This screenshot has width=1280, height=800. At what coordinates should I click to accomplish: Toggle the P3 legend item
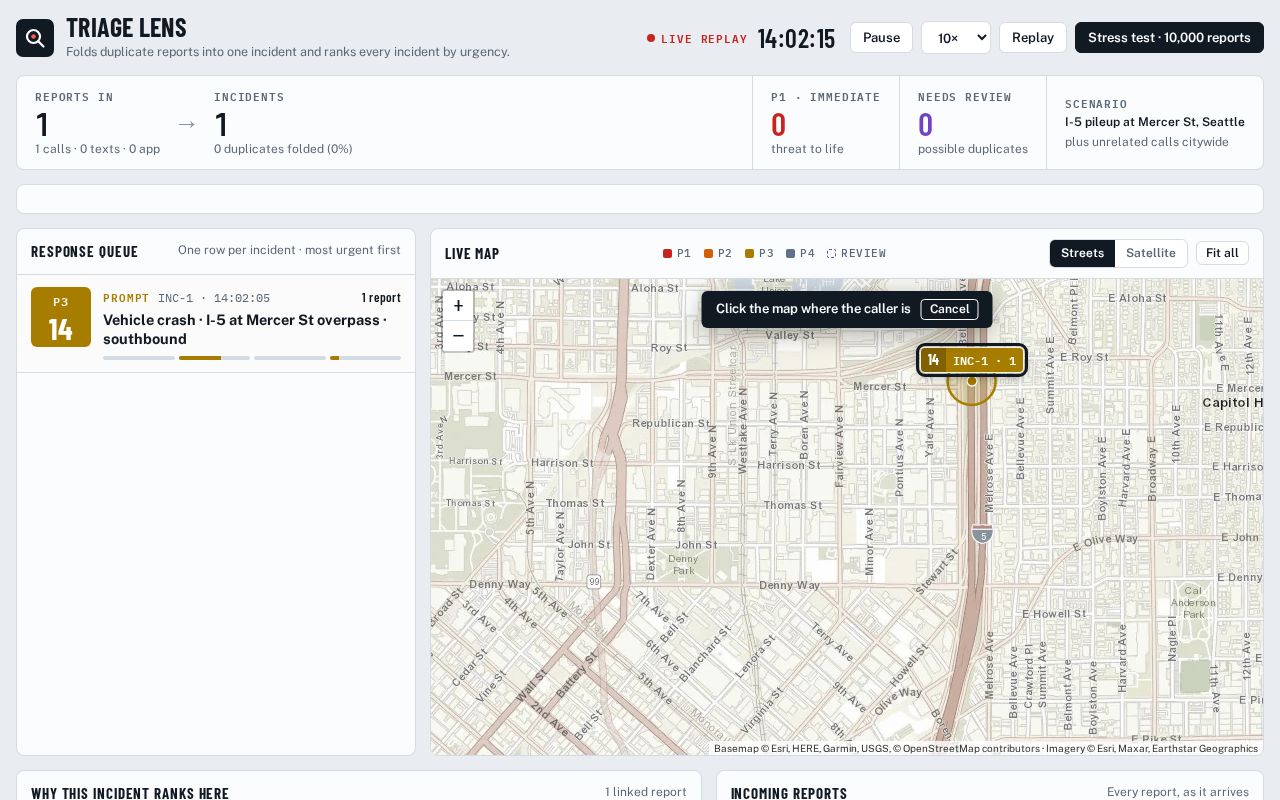click(759, 253)
